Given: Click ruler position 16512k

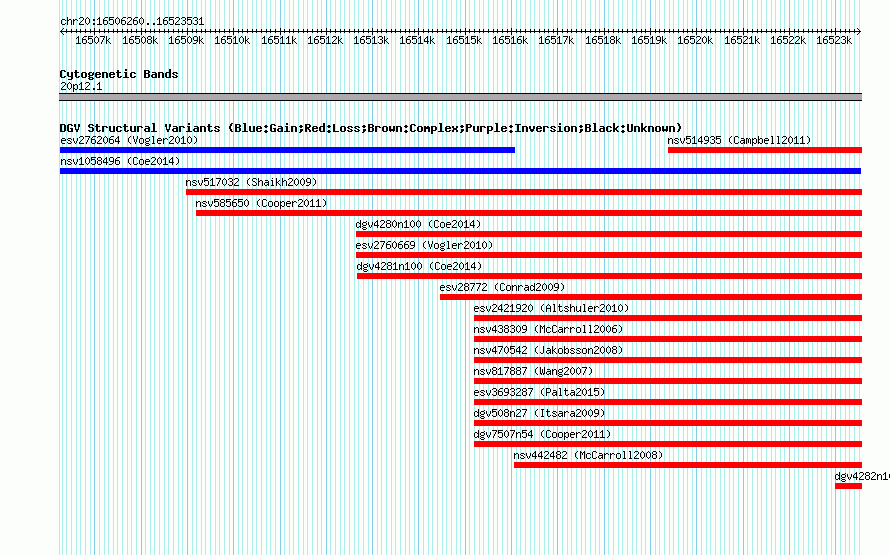Looking at the screenshot, I should click(x=325, y=40).
